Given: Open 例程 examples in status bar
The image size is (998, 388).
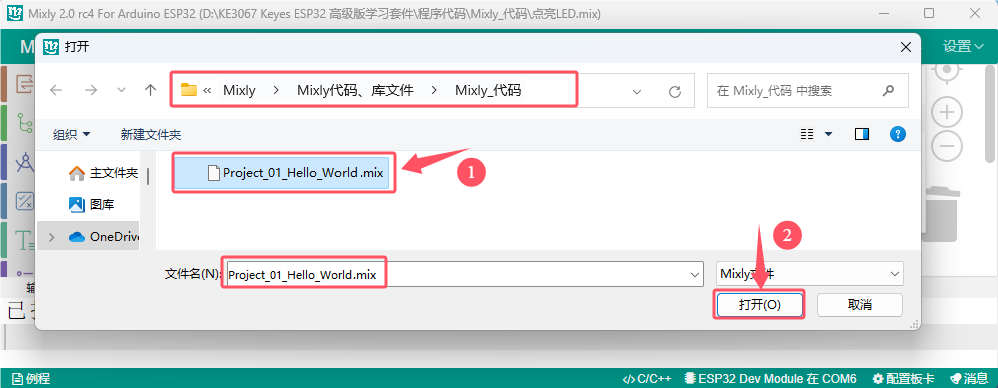Looking at the screenshot, I should (x=31, y=378).
